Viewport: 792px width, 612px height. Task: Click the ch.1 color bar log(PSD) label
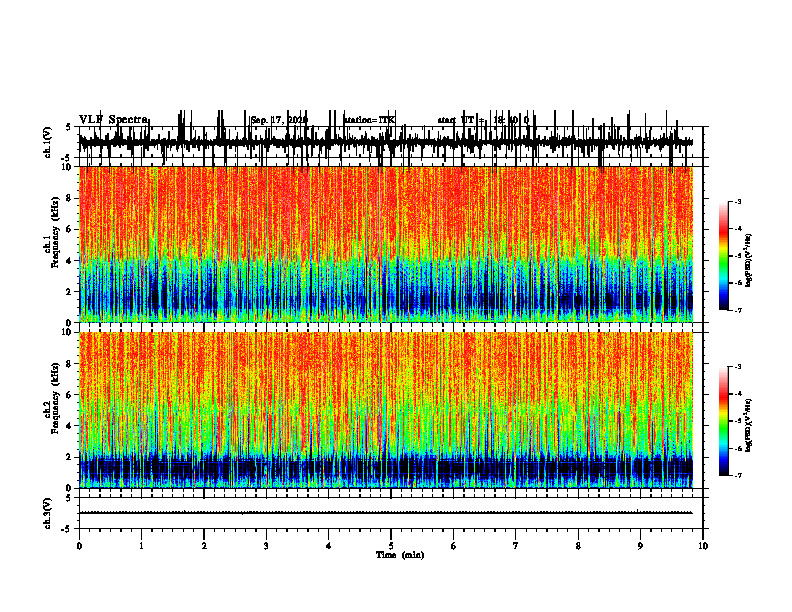(x=748, y=260)
